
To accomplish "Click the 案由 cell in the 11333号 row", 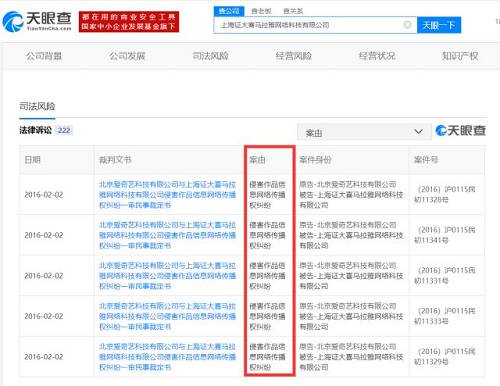I will (267, 316).
